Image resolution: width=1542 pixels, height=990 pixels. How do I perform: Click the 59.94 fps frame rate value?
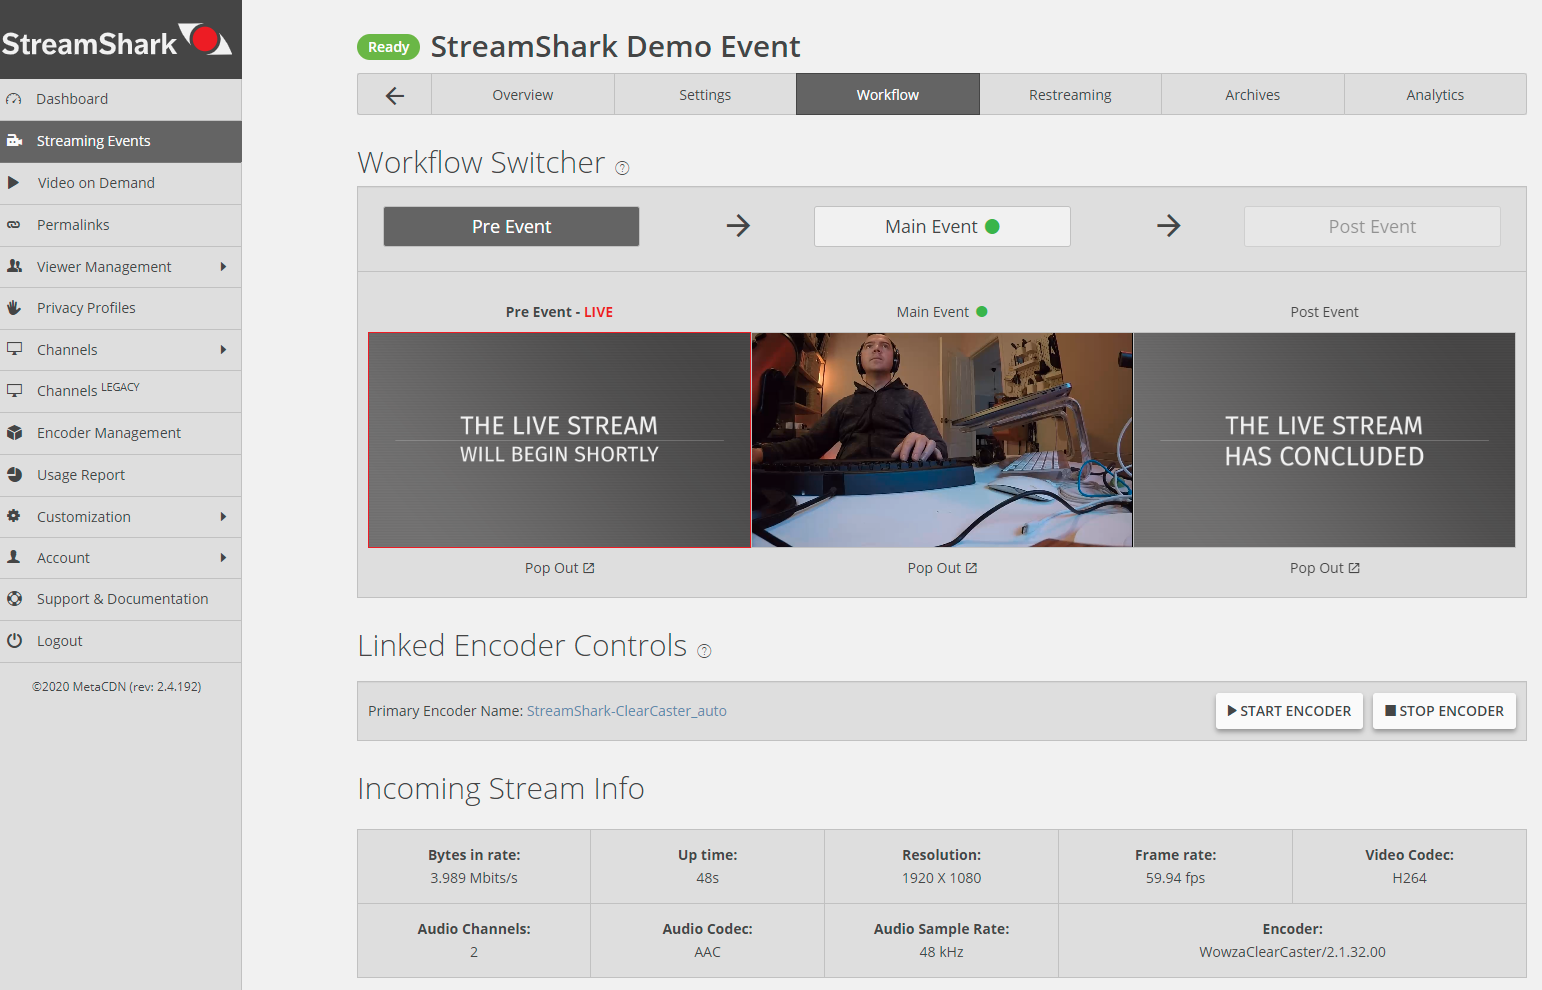coord(1176,878)
